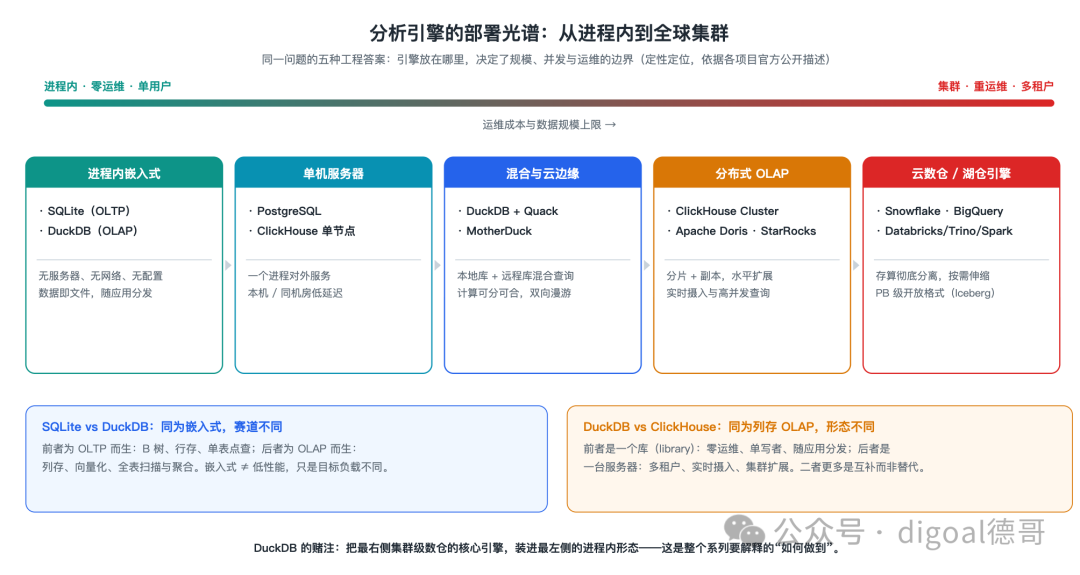This screenshot has width=1080, height=575.
Task: Click the ClickHouse Cluster bullet
Action: (x=723, y=211)
